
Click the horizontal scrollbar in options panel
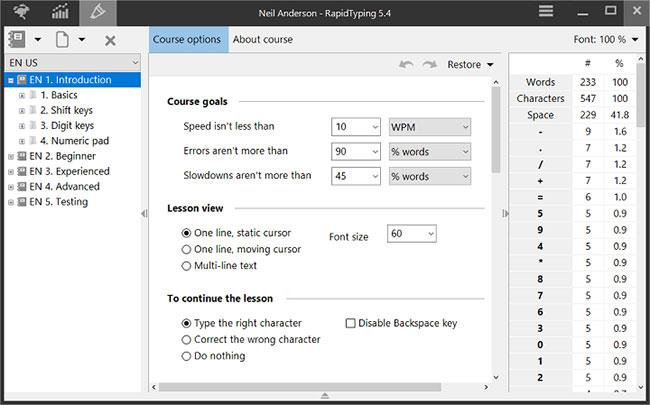pos(300,387)
